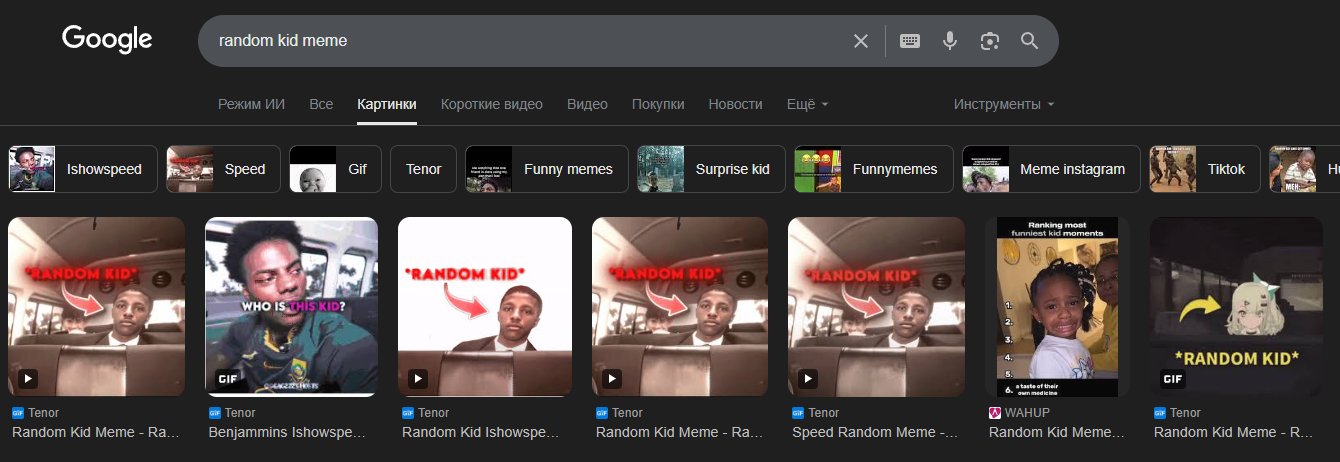Screen dimensions: 1340x462
Task: Select the Tenor filter chip
Action: (423, 169)
